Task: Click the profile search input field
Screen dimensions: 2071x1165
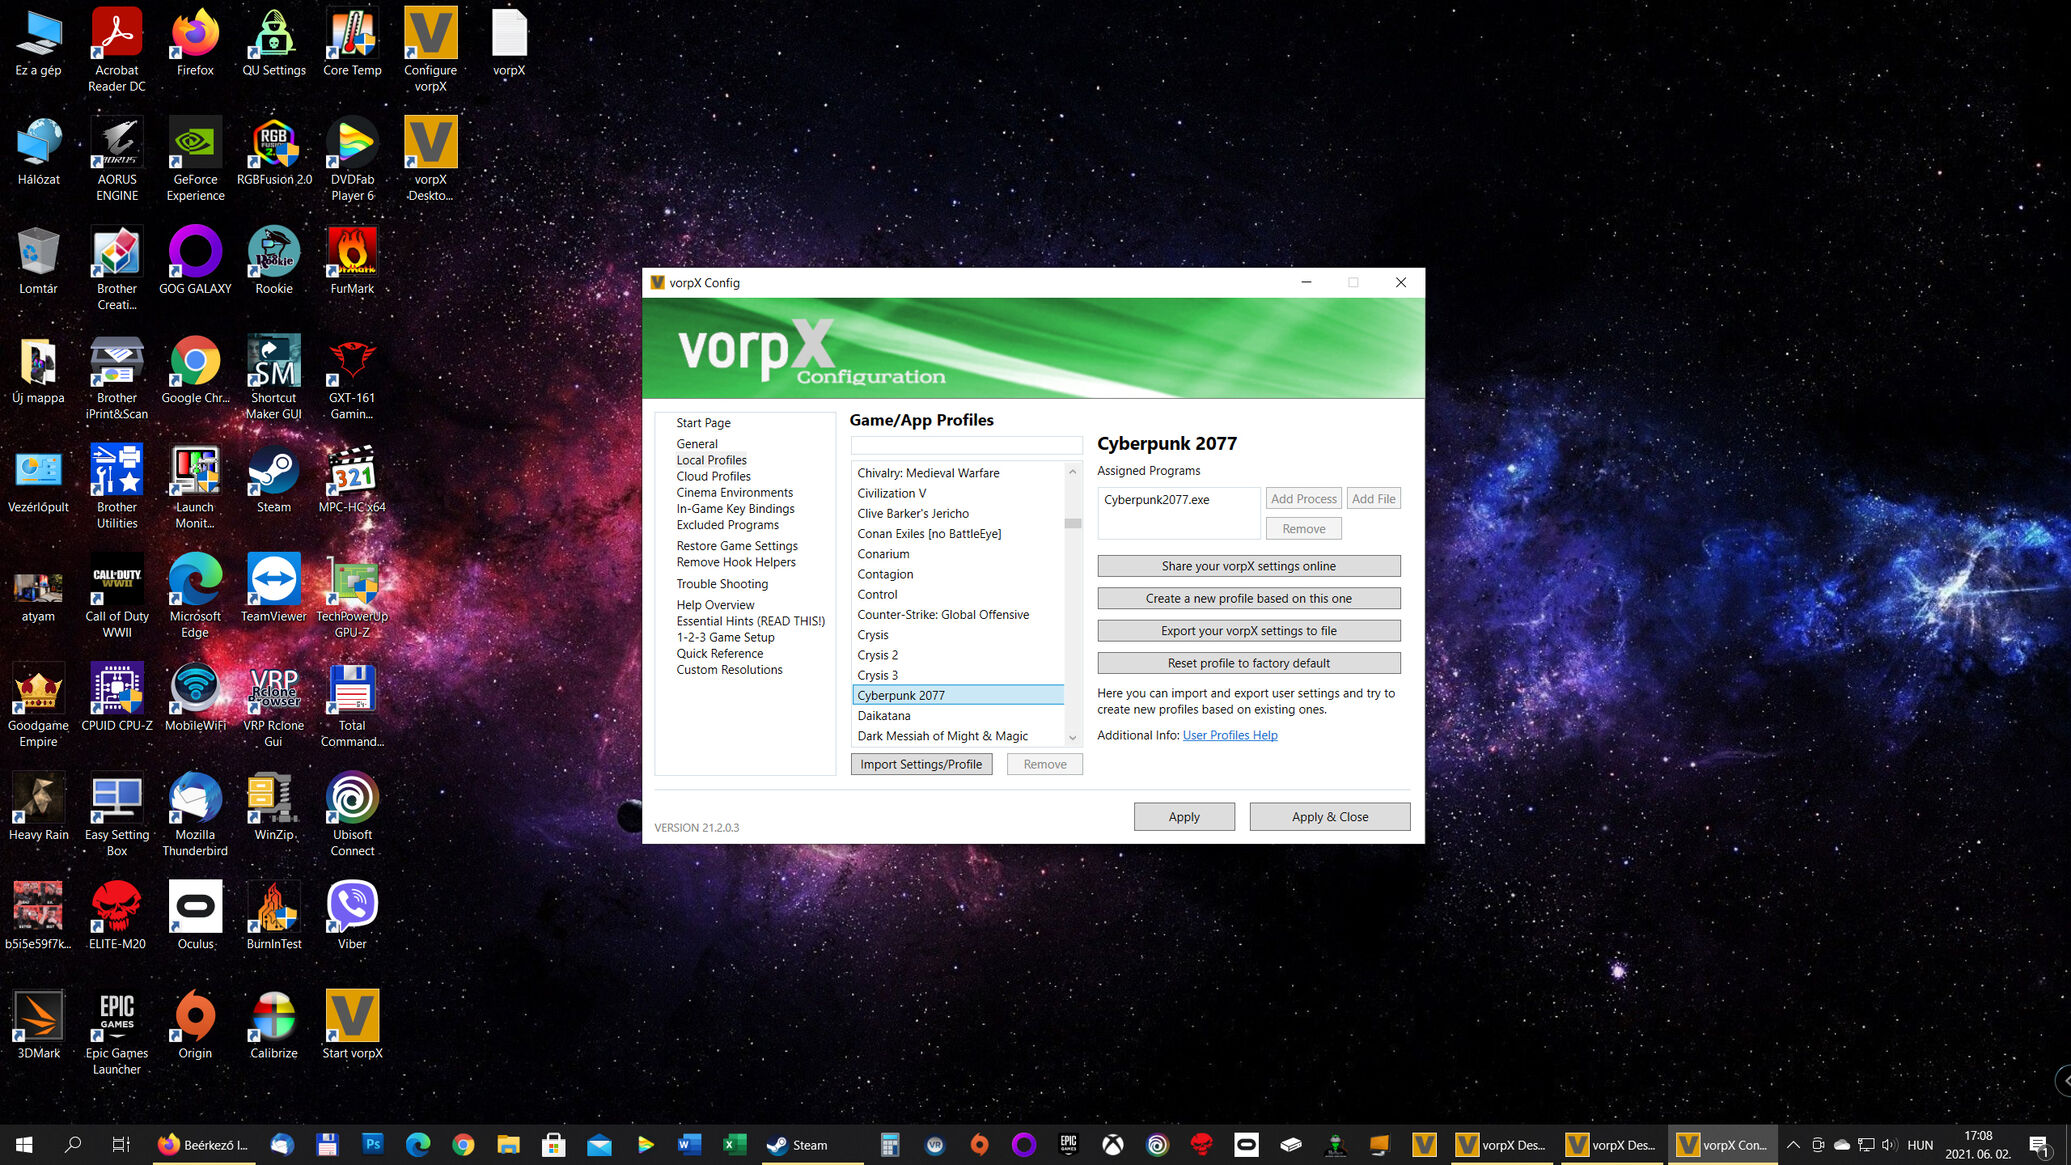Action: click(x=966, y=444)
